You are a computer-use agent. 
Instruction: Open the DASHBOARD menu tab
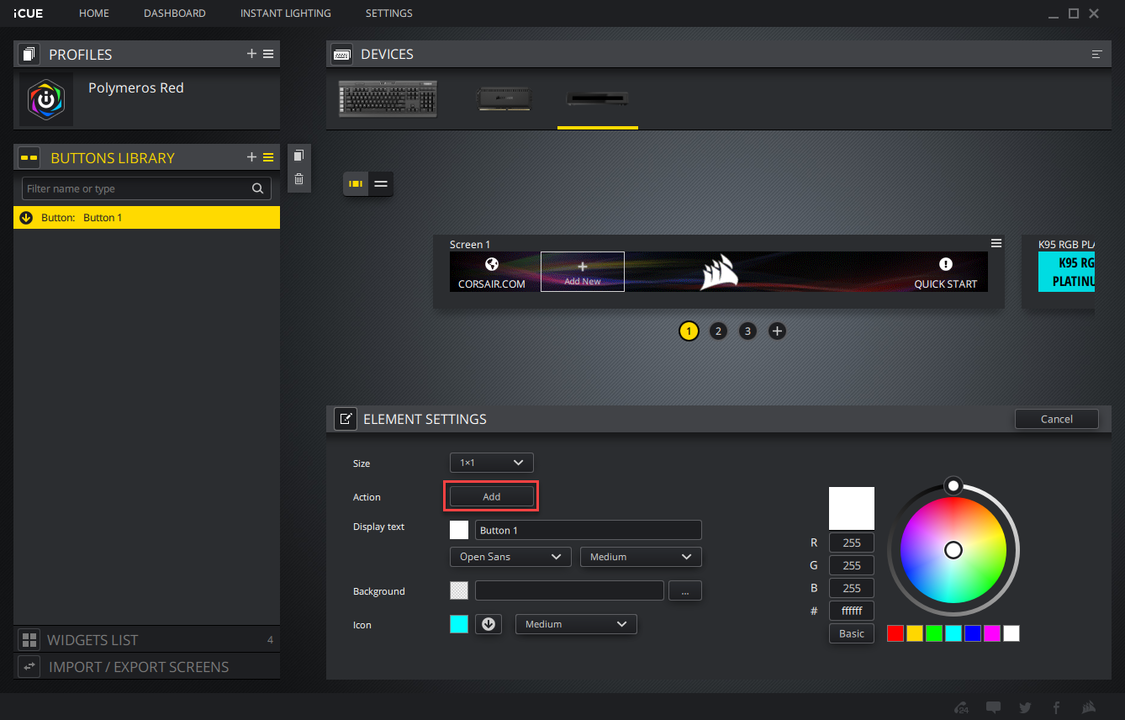coord(174,13)
